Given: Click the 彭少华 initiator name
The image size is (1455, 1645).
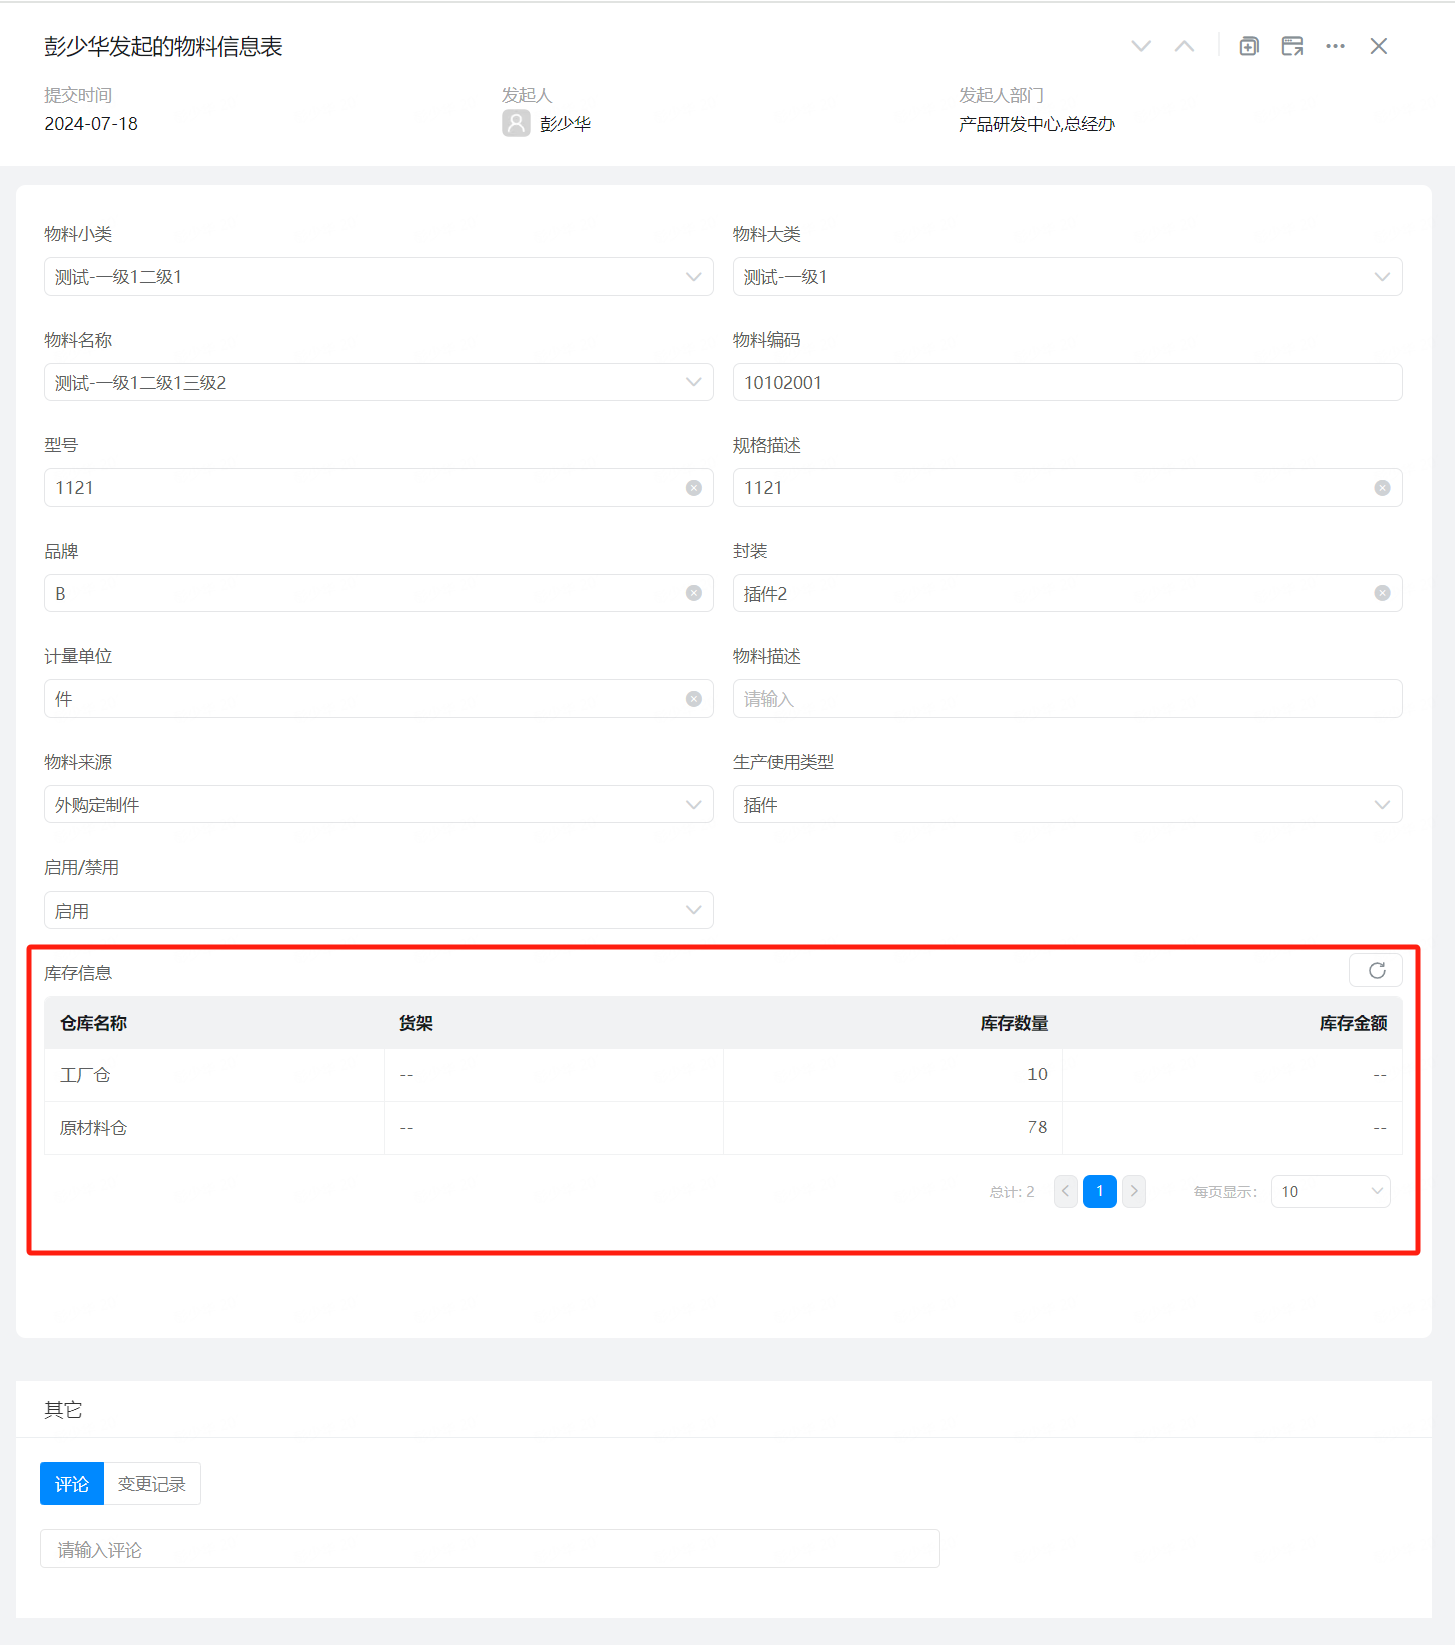Looking at the screenshot, I should (x=566, y=124).
